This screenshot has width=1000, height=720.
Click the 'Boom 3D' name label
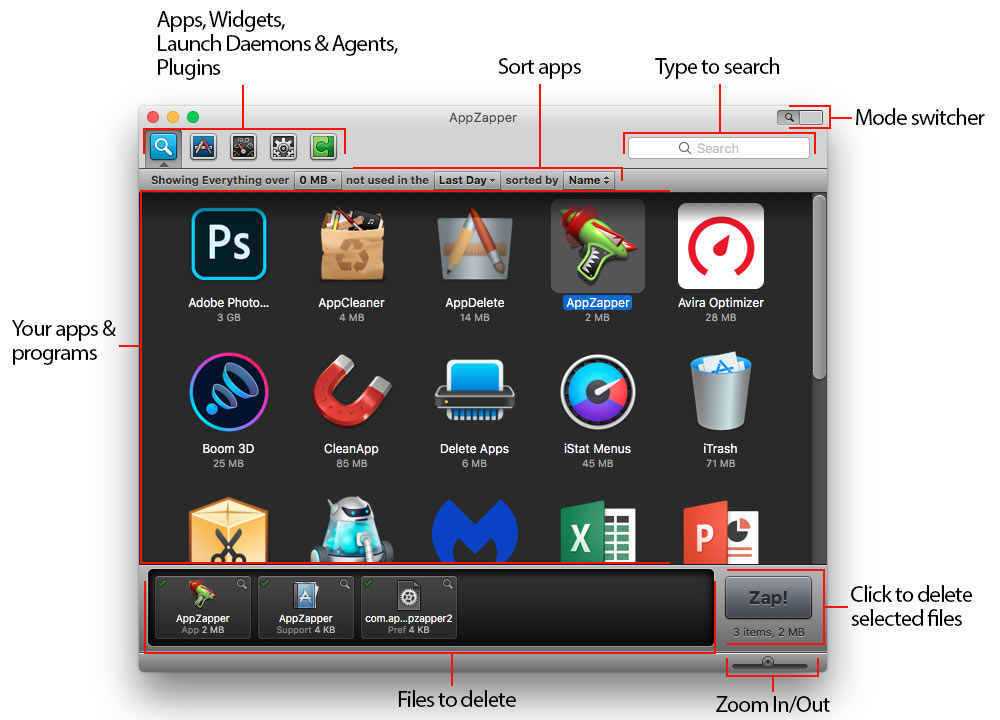pos(228,449)
